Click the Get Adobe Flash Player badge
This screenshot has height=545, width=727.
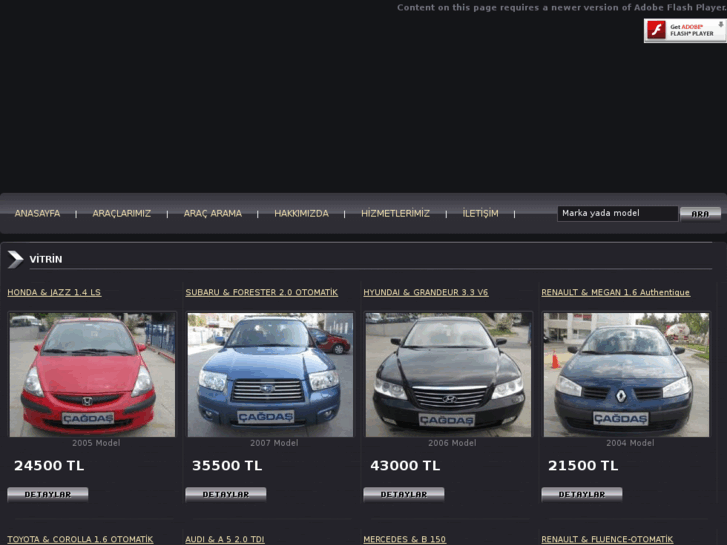[685, 31]
